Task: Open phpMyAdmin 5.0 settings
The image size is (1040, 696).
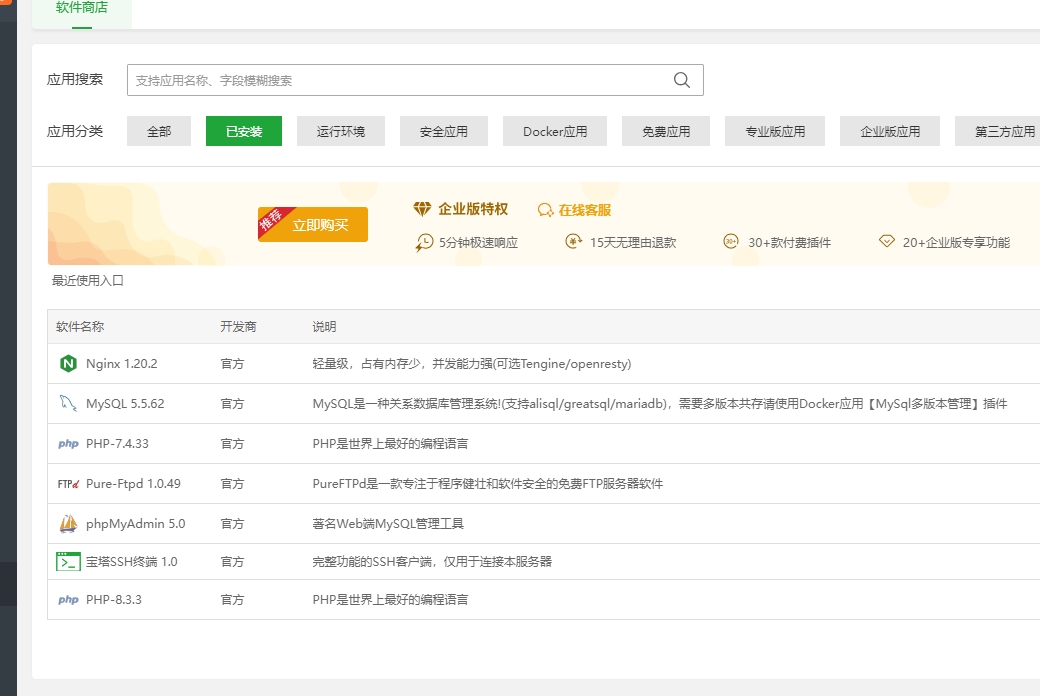Action: tap(135, 523)
